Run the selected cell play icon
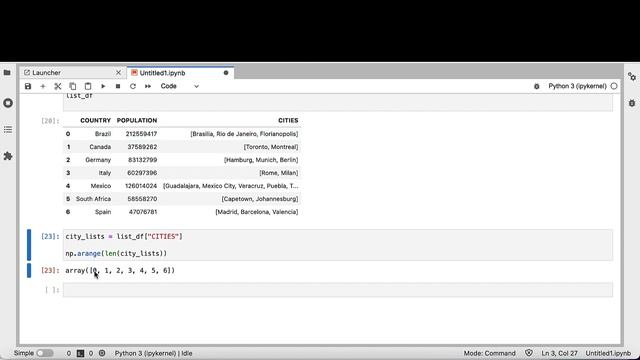The image size is (640, 360). tap(103, 86)
